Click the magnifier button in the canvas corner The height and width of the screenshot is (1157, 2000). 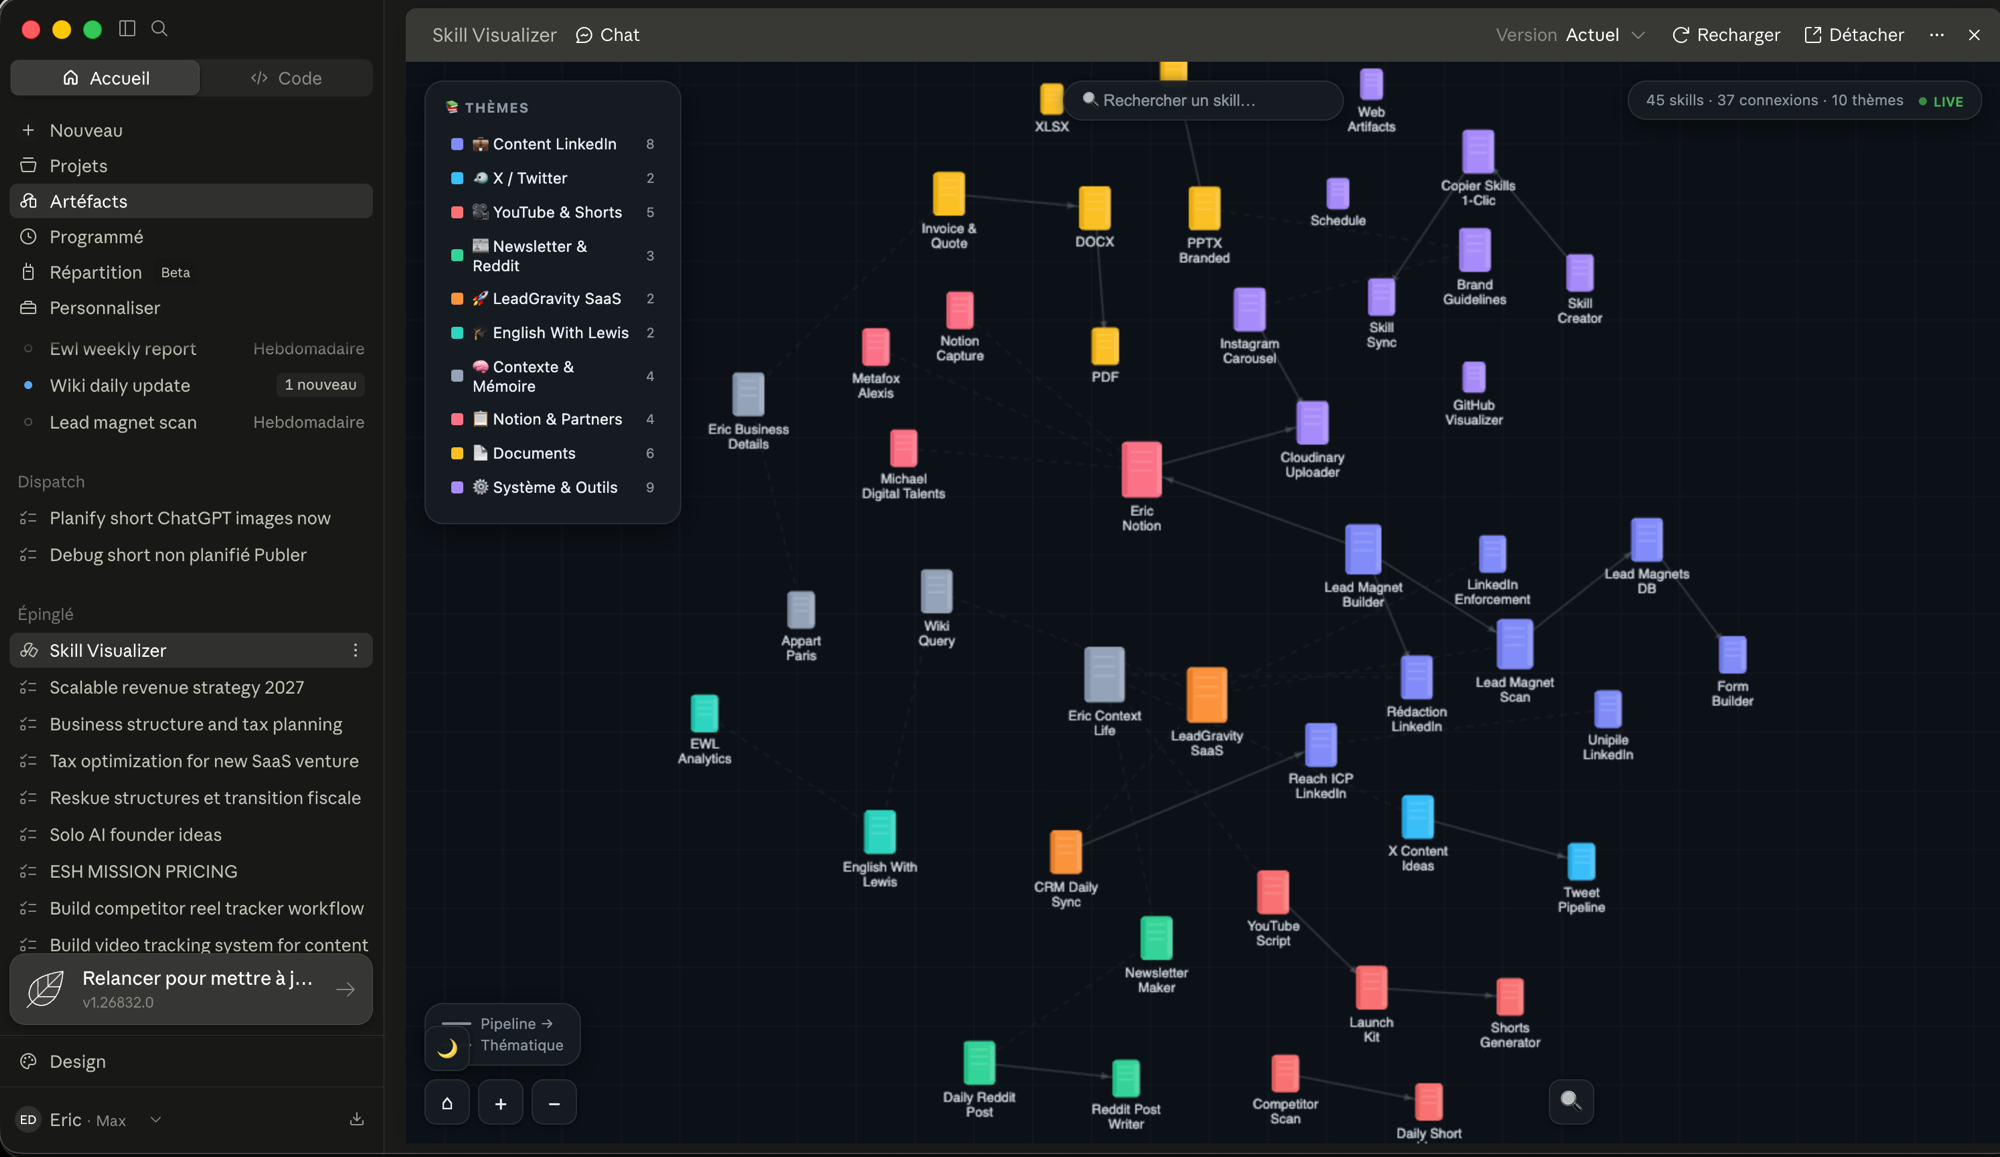click(x=1571, y=1101)
